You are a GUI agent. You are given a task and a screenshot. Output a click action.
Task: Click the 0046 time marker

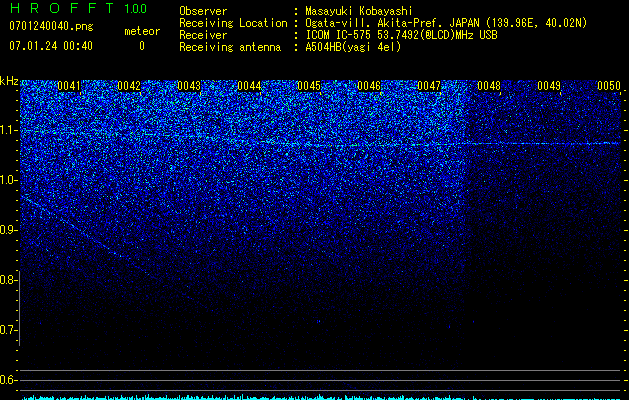click(x=369, y=86)
